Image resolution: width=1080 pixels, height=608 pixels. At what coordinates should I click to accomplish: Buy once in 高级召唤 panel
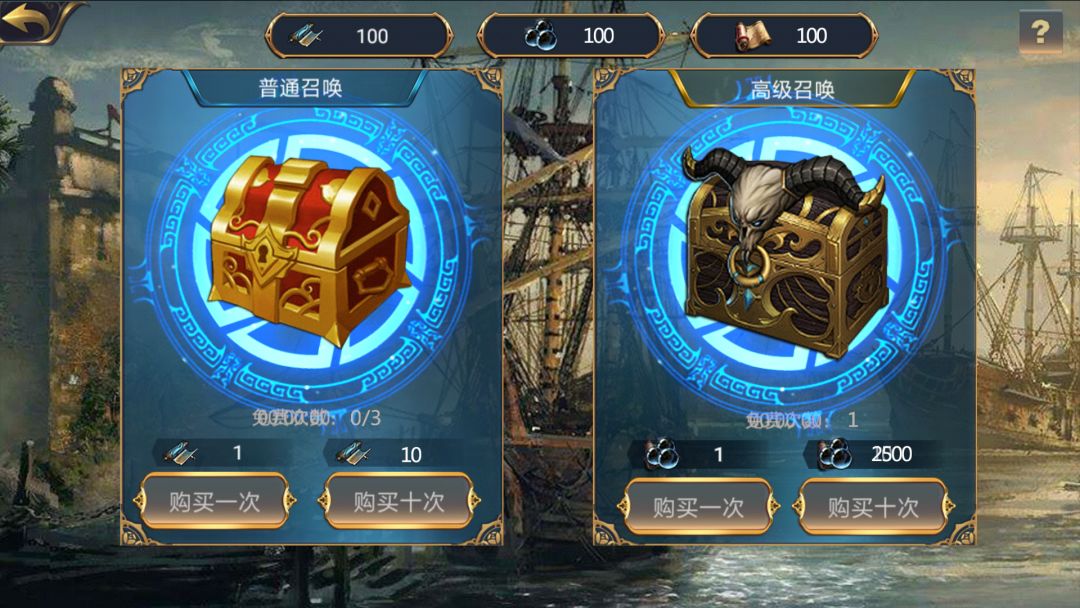[698, 507]
